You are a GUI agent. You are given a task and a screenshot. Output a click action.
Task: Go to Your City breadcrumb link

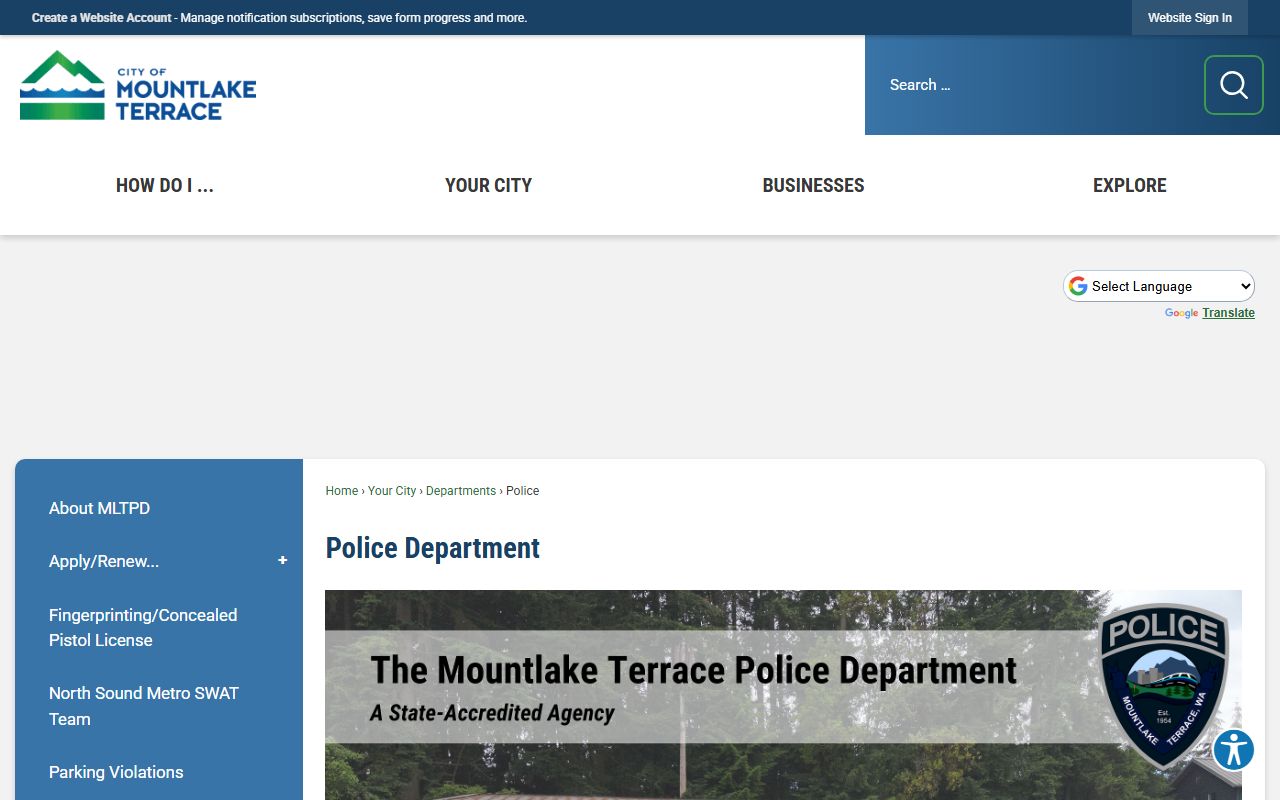[x=392, y=491]
